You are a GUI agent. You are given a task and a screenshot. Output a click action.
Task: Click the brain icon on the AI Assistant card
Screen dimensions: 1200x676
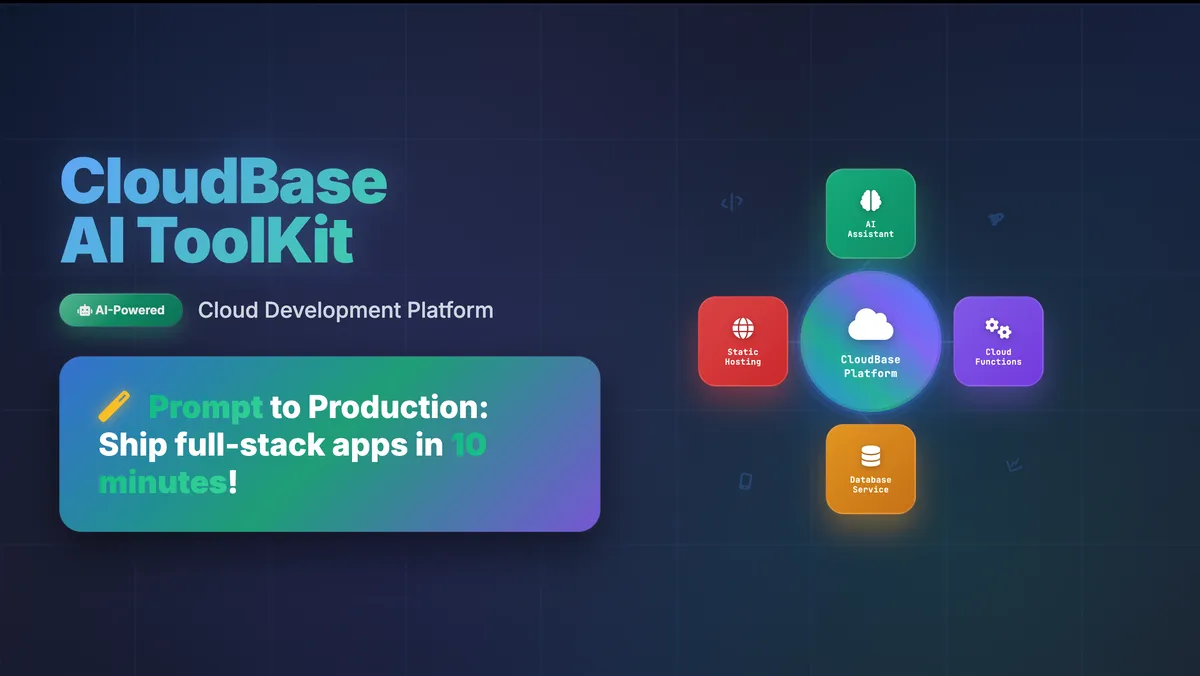(870, 199)
